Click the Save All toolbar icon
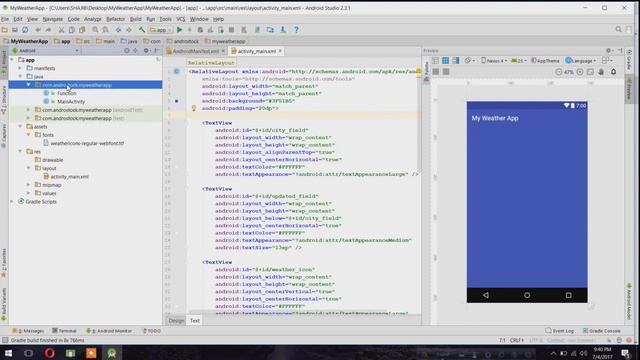 (x=15, y=30)
